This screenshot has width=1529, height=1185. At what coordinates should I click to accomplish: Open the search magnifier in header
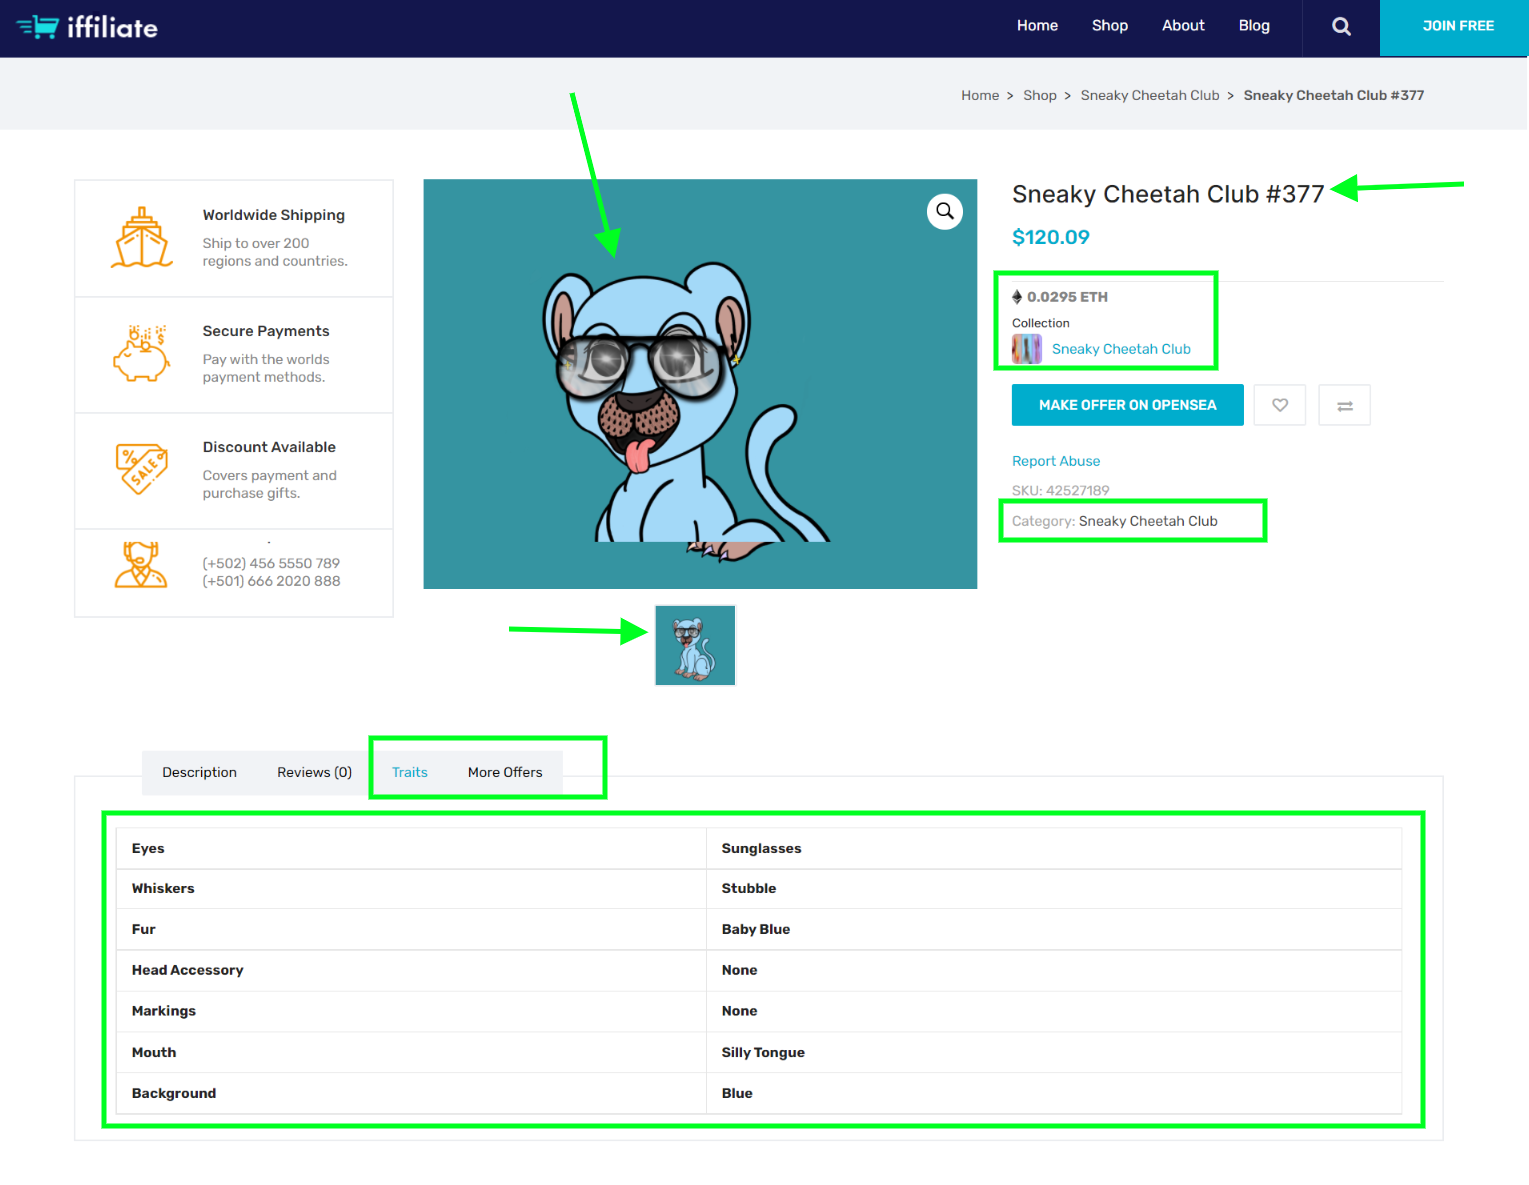(1341, 27)
